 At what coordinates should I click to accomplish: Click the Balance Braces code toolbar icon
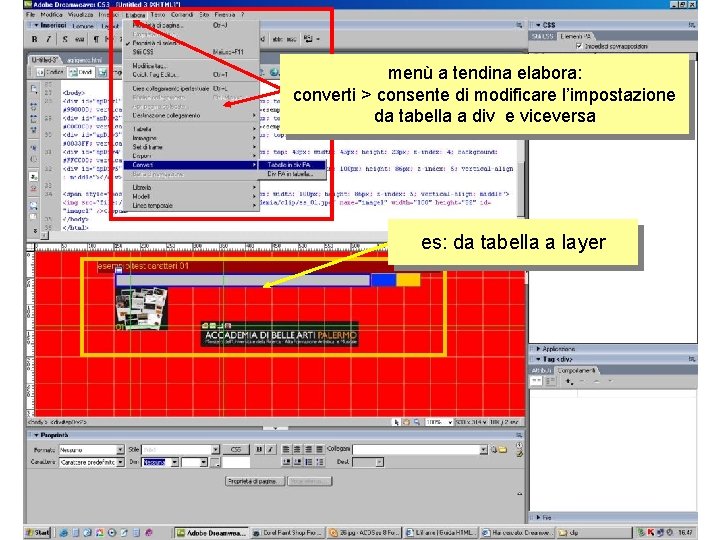coord(34,159)
